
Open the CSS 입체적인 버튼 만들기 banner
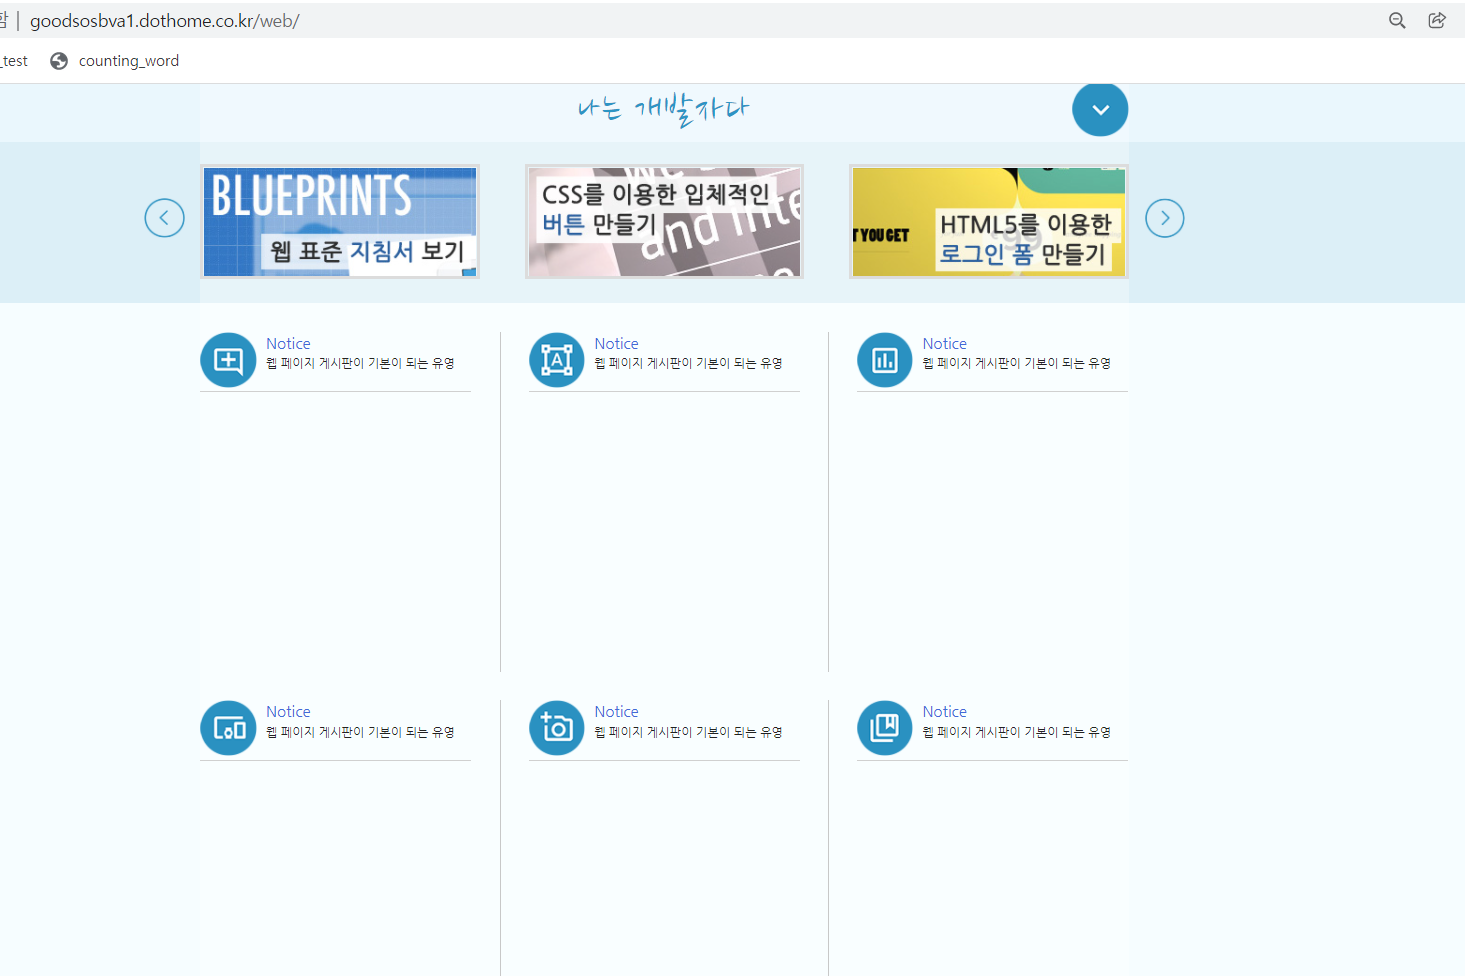pos(663,221)
